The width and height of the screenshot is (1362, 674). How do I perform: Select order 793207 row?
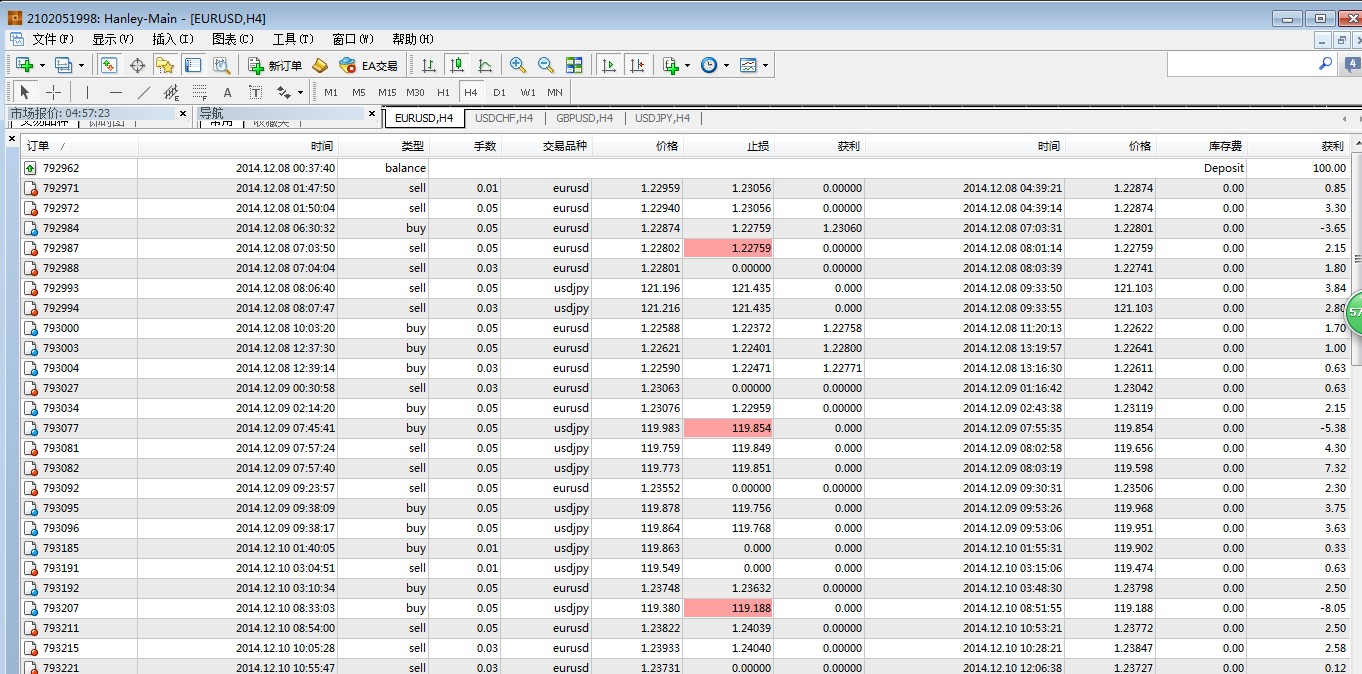click(x=685, y=608)
